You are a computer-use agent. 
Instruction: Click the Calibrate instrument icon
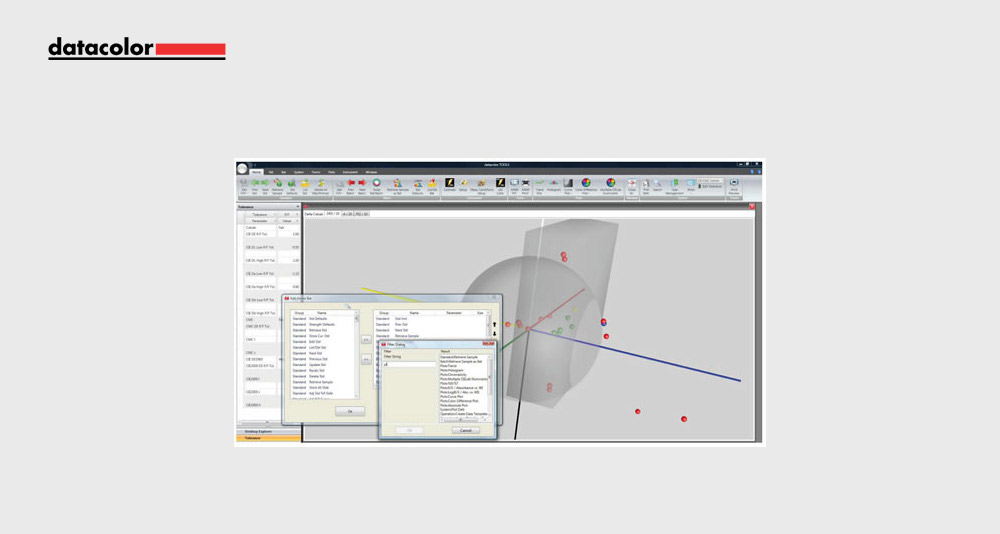(450, 184)
